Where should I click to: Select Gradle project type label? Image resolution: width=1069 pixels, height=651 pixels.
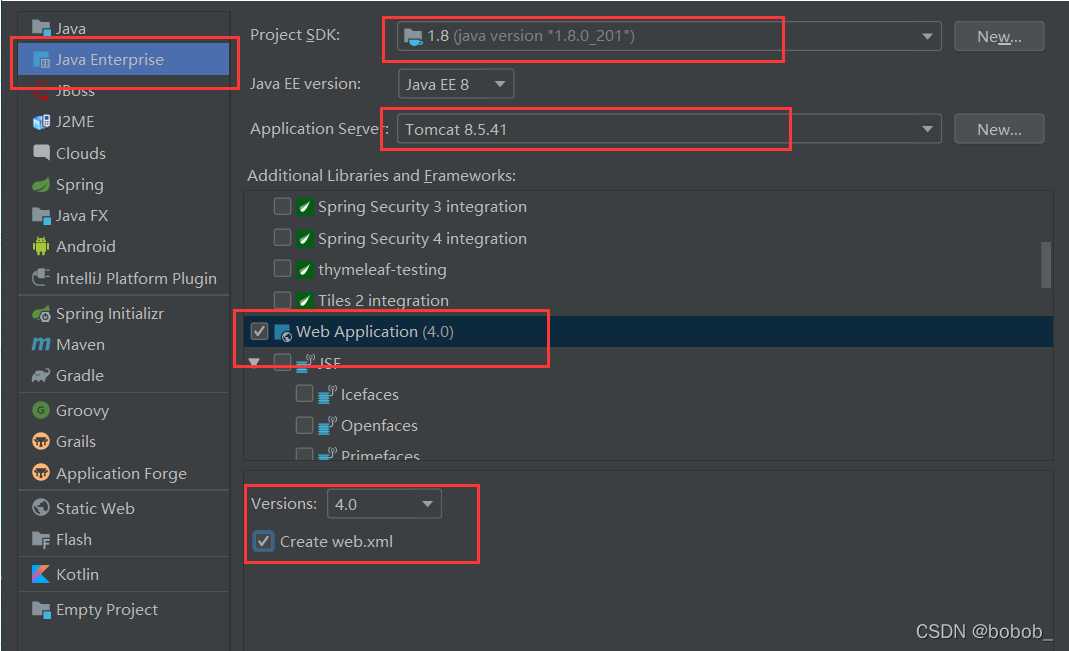(x=80, y=376)
